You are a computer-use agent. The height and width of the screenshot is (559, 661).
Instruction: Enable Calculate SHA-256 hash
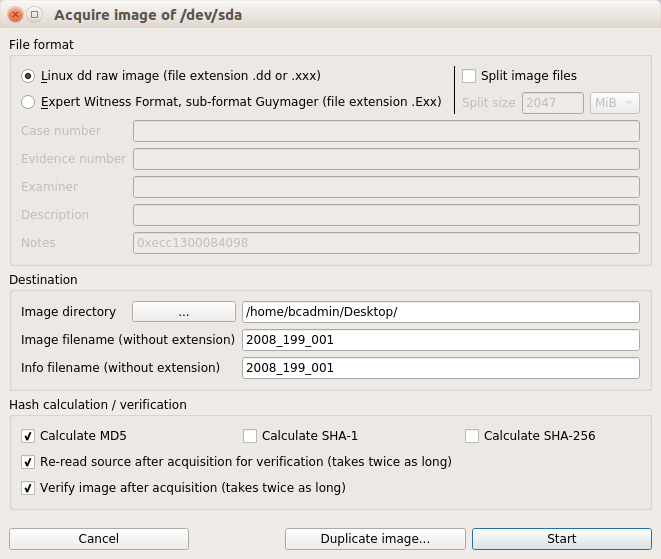click(472, 436)
